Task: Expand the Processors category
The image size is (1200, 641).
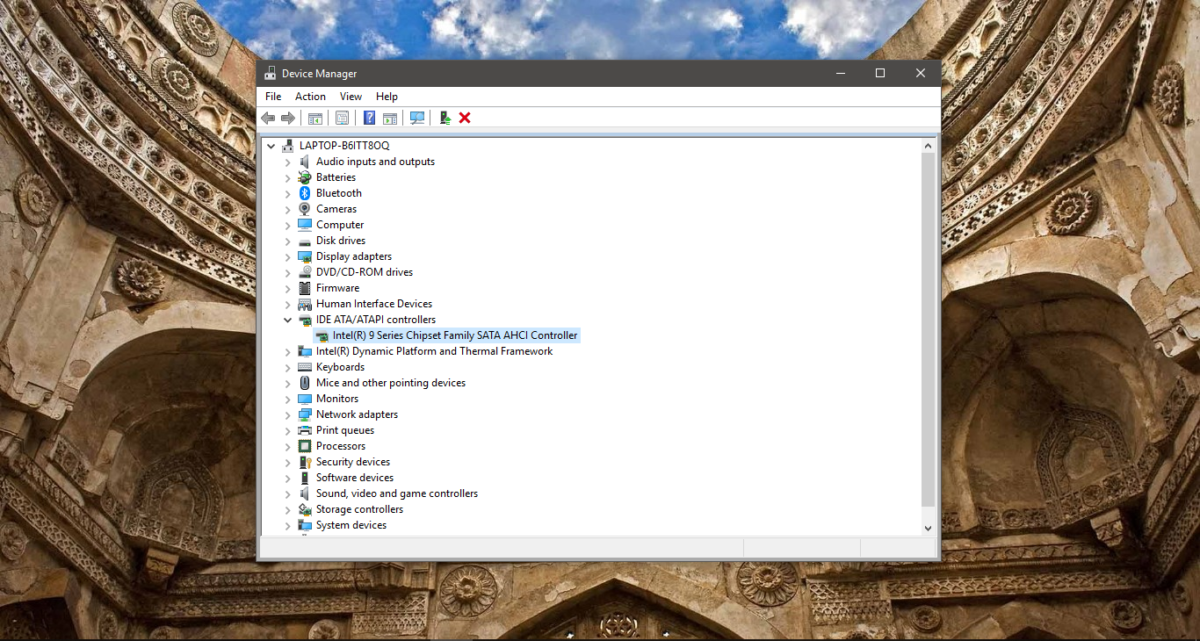Action: coord(288,445)
